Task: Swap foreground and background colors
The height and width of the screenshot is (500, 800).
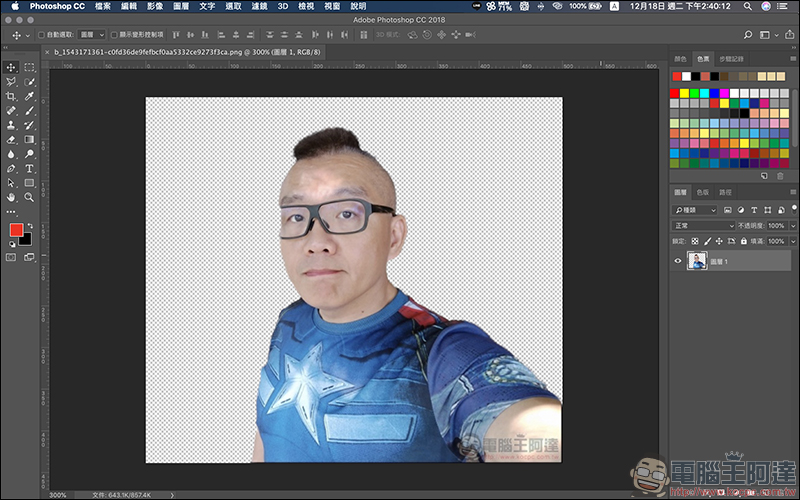Action: pos(30,226)
